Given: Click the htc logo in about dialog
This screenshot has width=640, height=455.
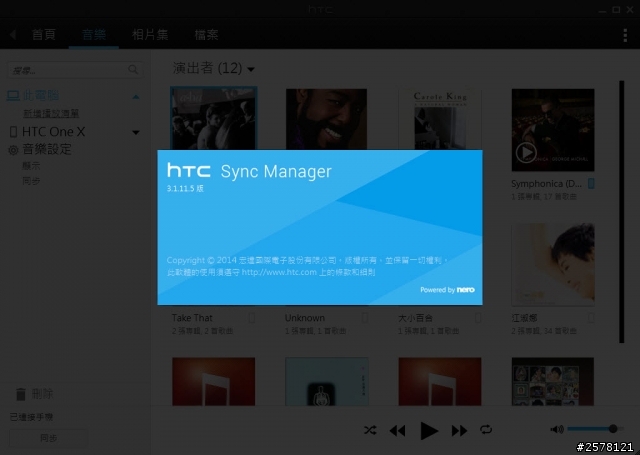Looking at the screenshot, I should click(189, 170).
